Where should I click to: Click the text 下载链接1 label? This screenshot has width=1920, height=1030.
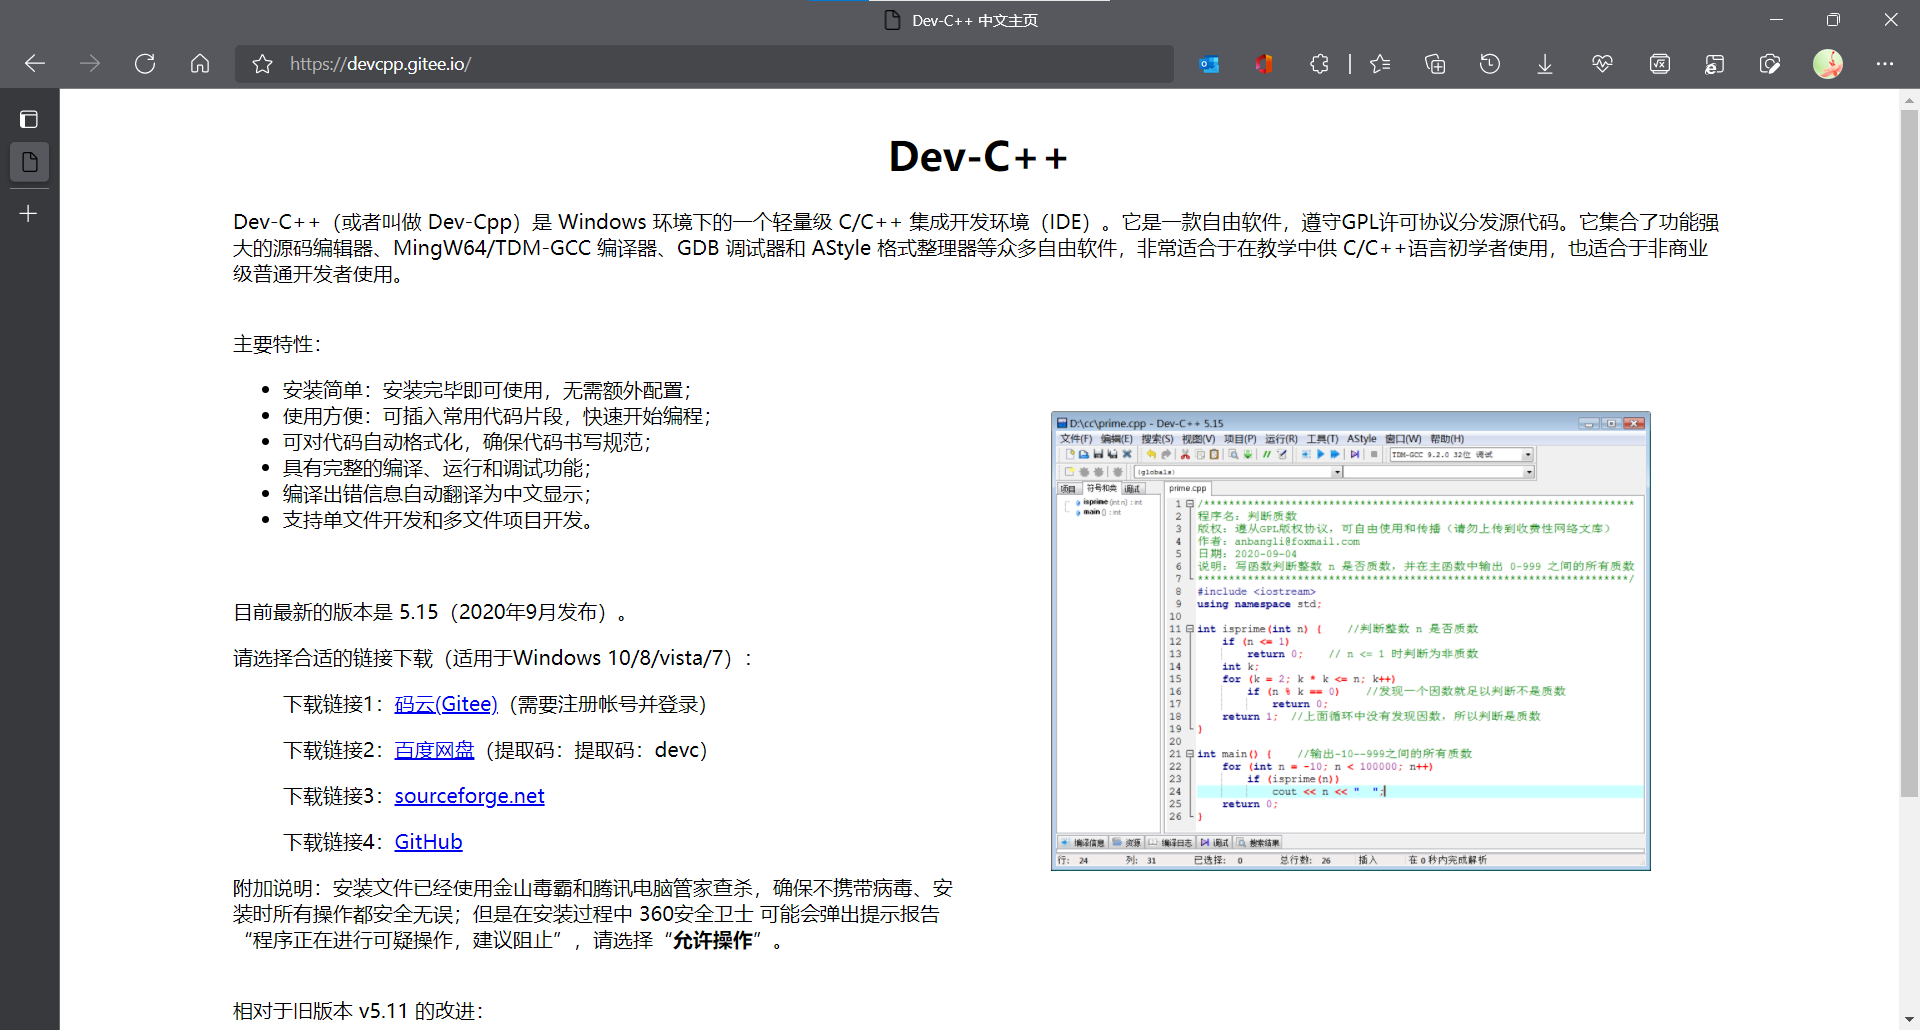pos(333,704)
